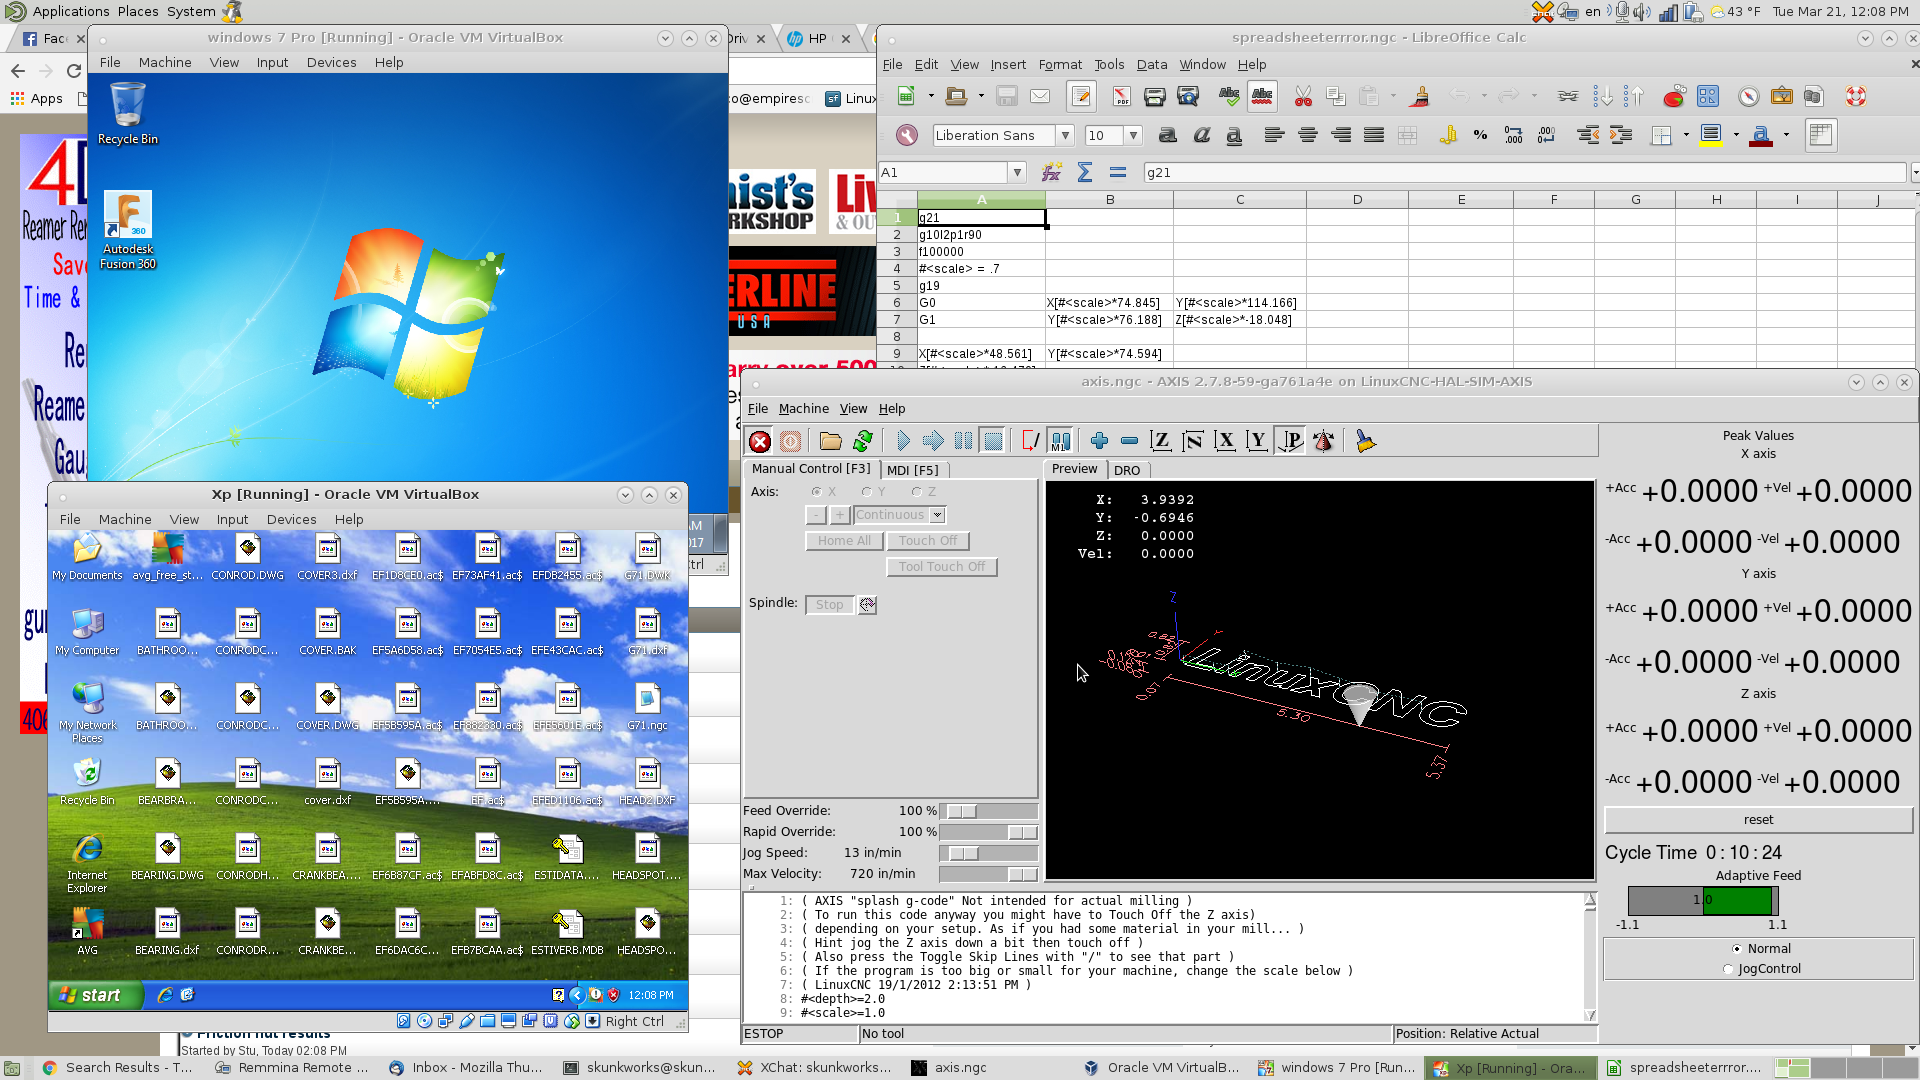Open the AXIS Machine menu

click(x=803, y=409)
